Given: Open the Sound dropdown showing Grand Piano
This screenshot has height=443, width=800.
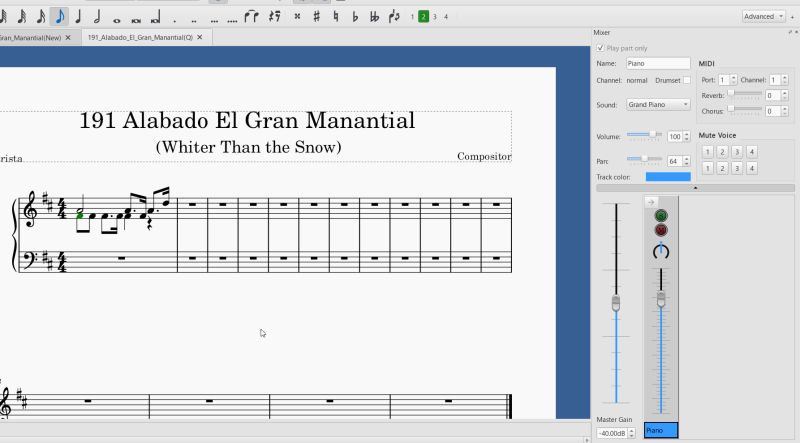Looking at the screenshot, I should click(658, 105).
